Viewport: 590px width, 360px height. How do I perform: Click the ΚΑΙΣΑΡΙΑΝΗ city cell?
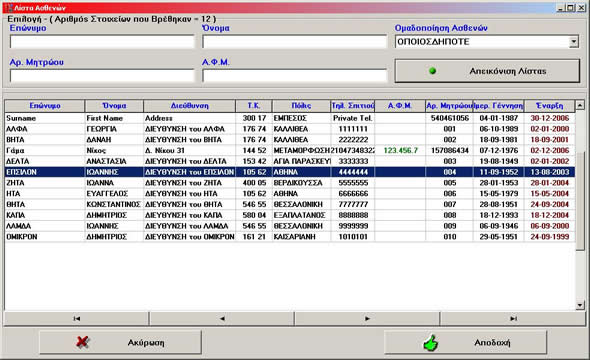click(301, 237)
